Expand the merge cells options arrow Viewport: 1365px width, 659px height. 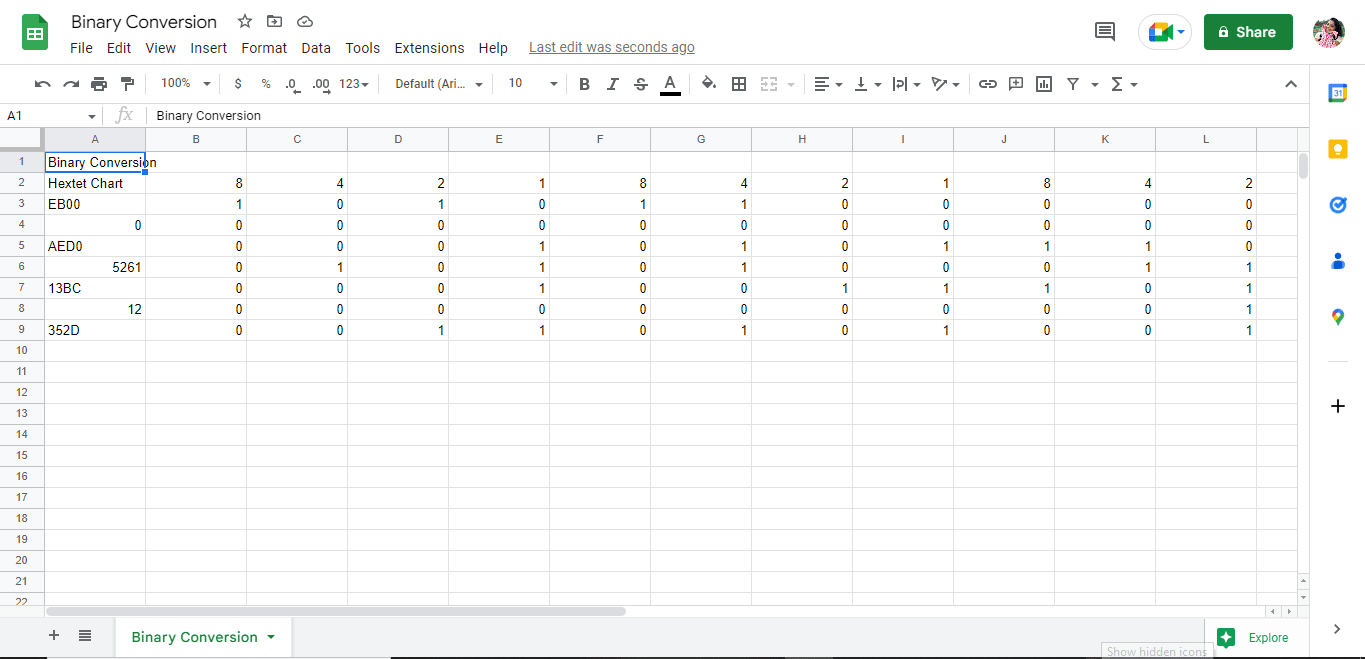click(791, 84)
